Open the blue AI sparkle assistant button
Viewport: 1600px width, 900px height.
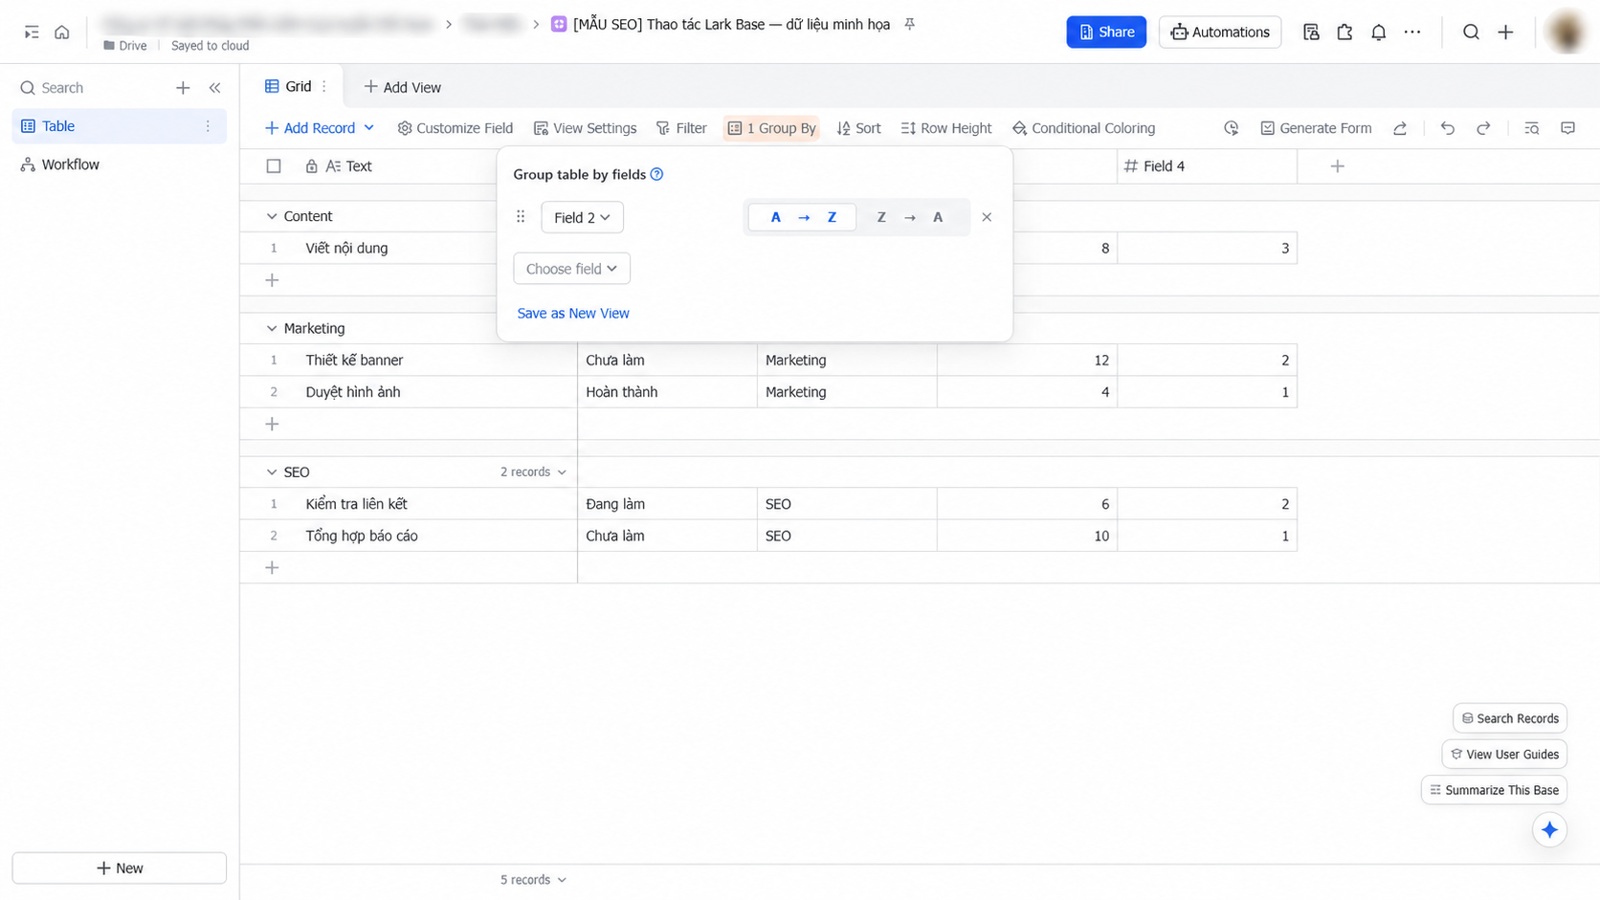(x=1549, y=829)
